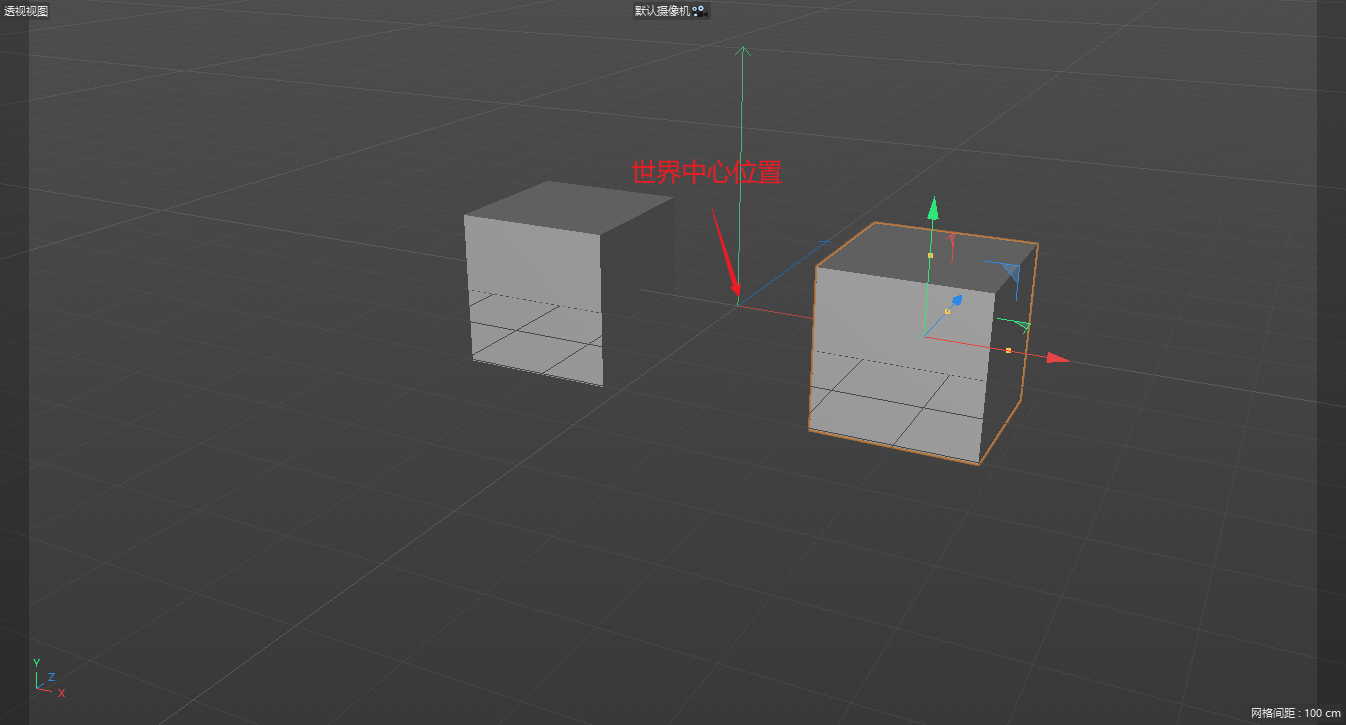Grab the green Y-axis arrowhead of the gizmo
Screen dimensions: 1346x725
pos(933,208)
